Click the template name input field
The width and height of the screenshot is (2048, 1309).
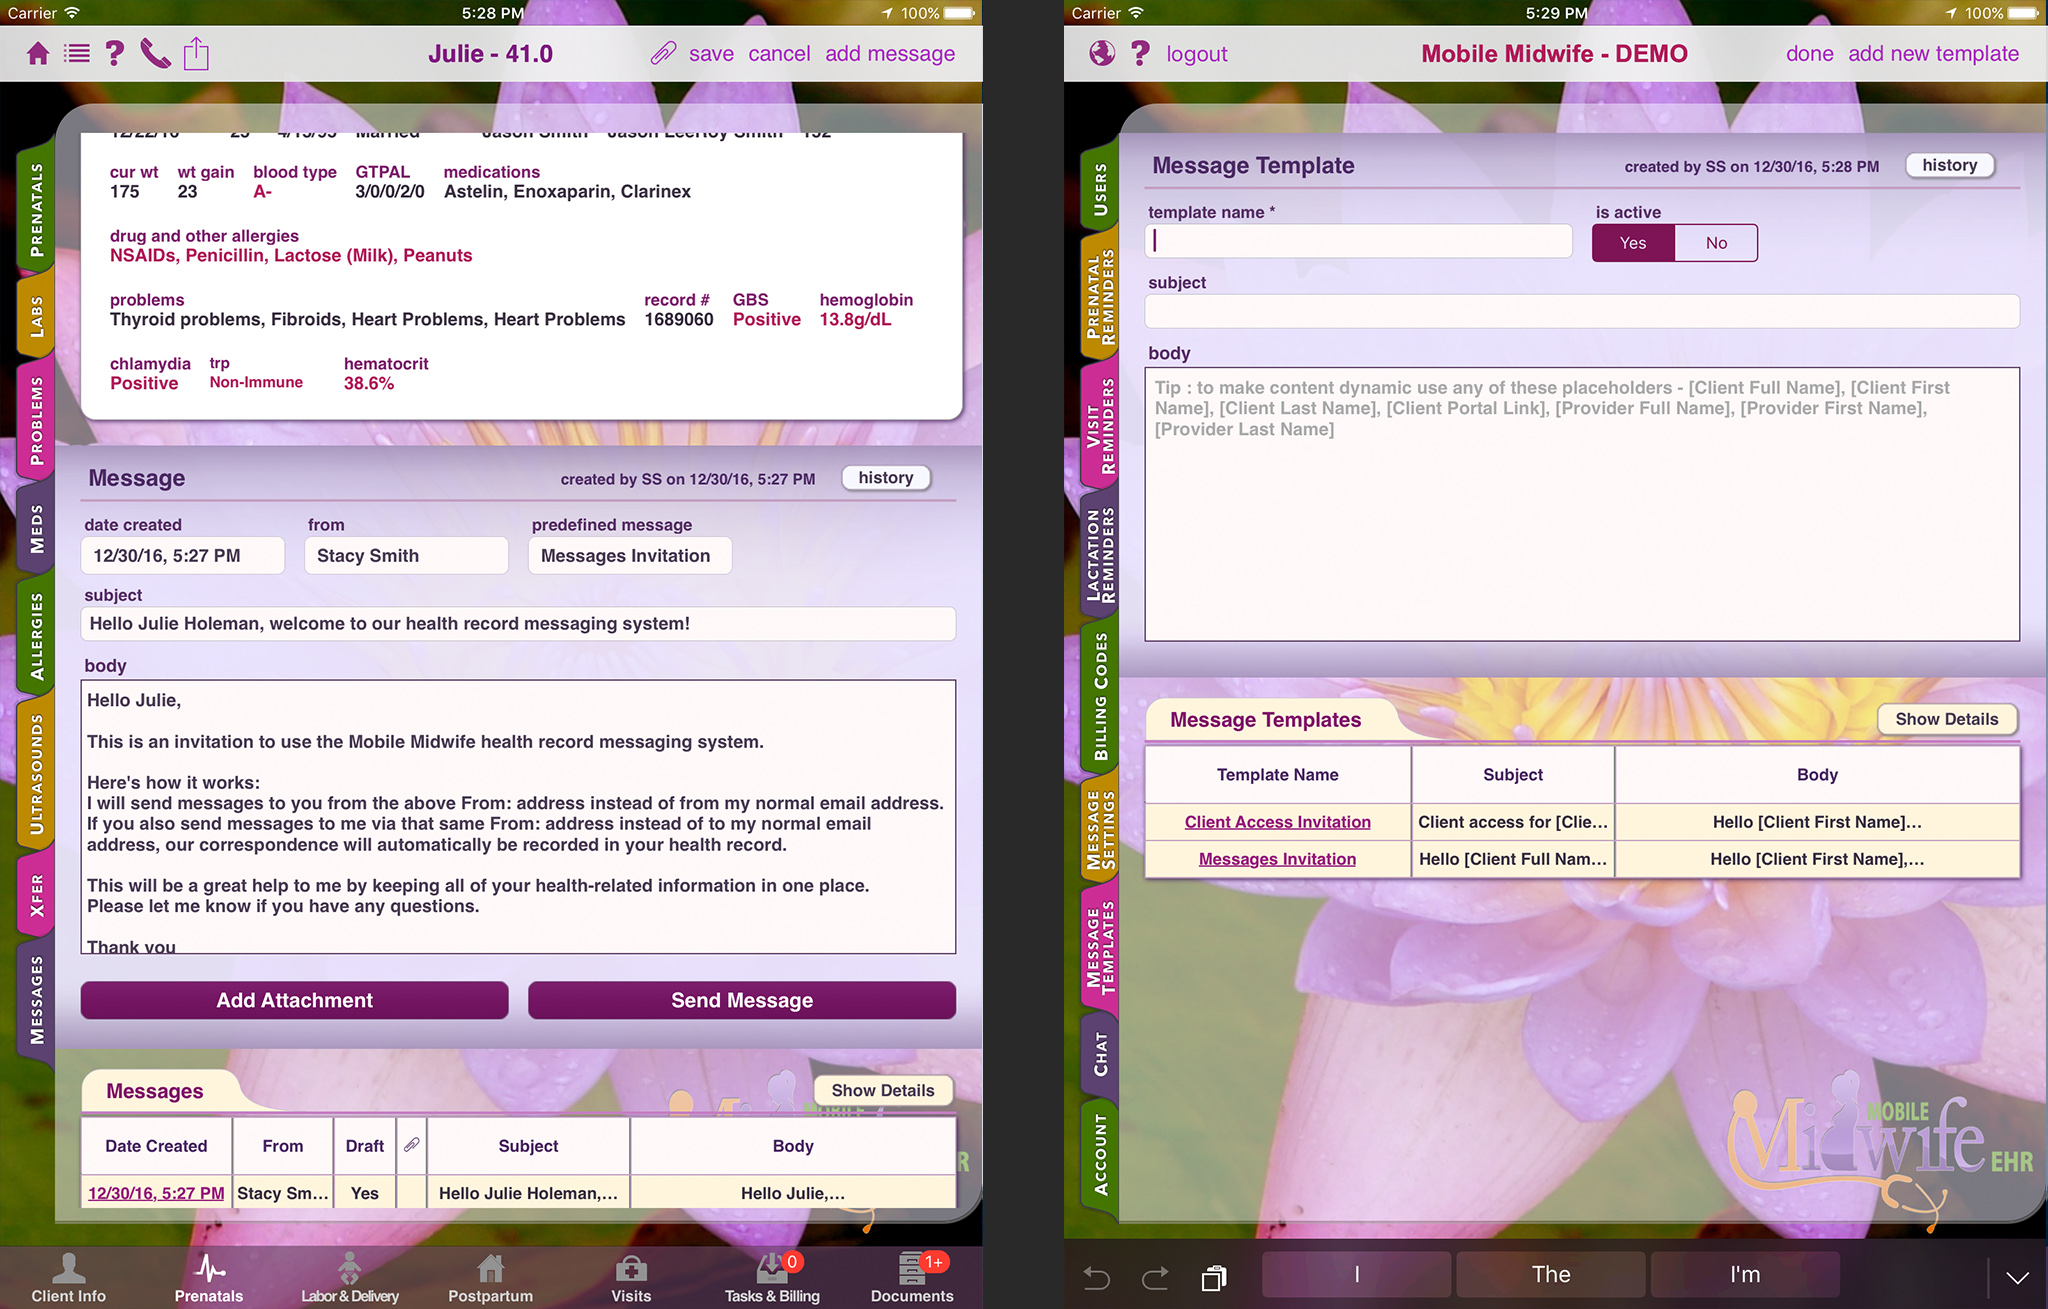[x=1358, y=241]
